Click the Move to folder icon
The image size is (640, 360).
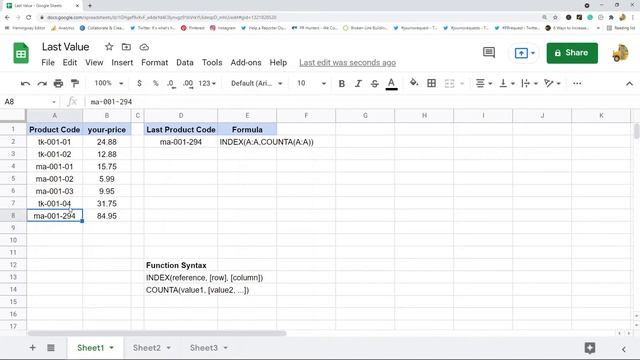coord(126,47)
